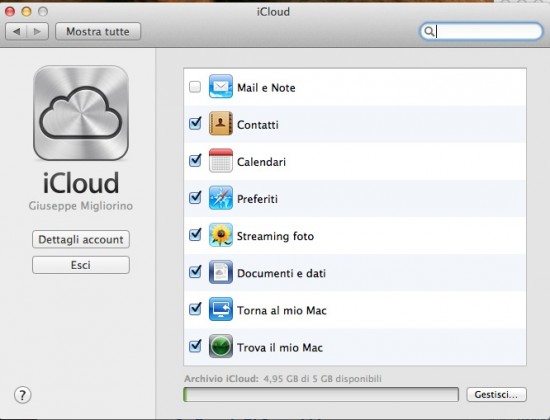Screen dimensions: 550x420
Task: Click the large iCloud cloud logo
Action: click(x=81, y=113)
